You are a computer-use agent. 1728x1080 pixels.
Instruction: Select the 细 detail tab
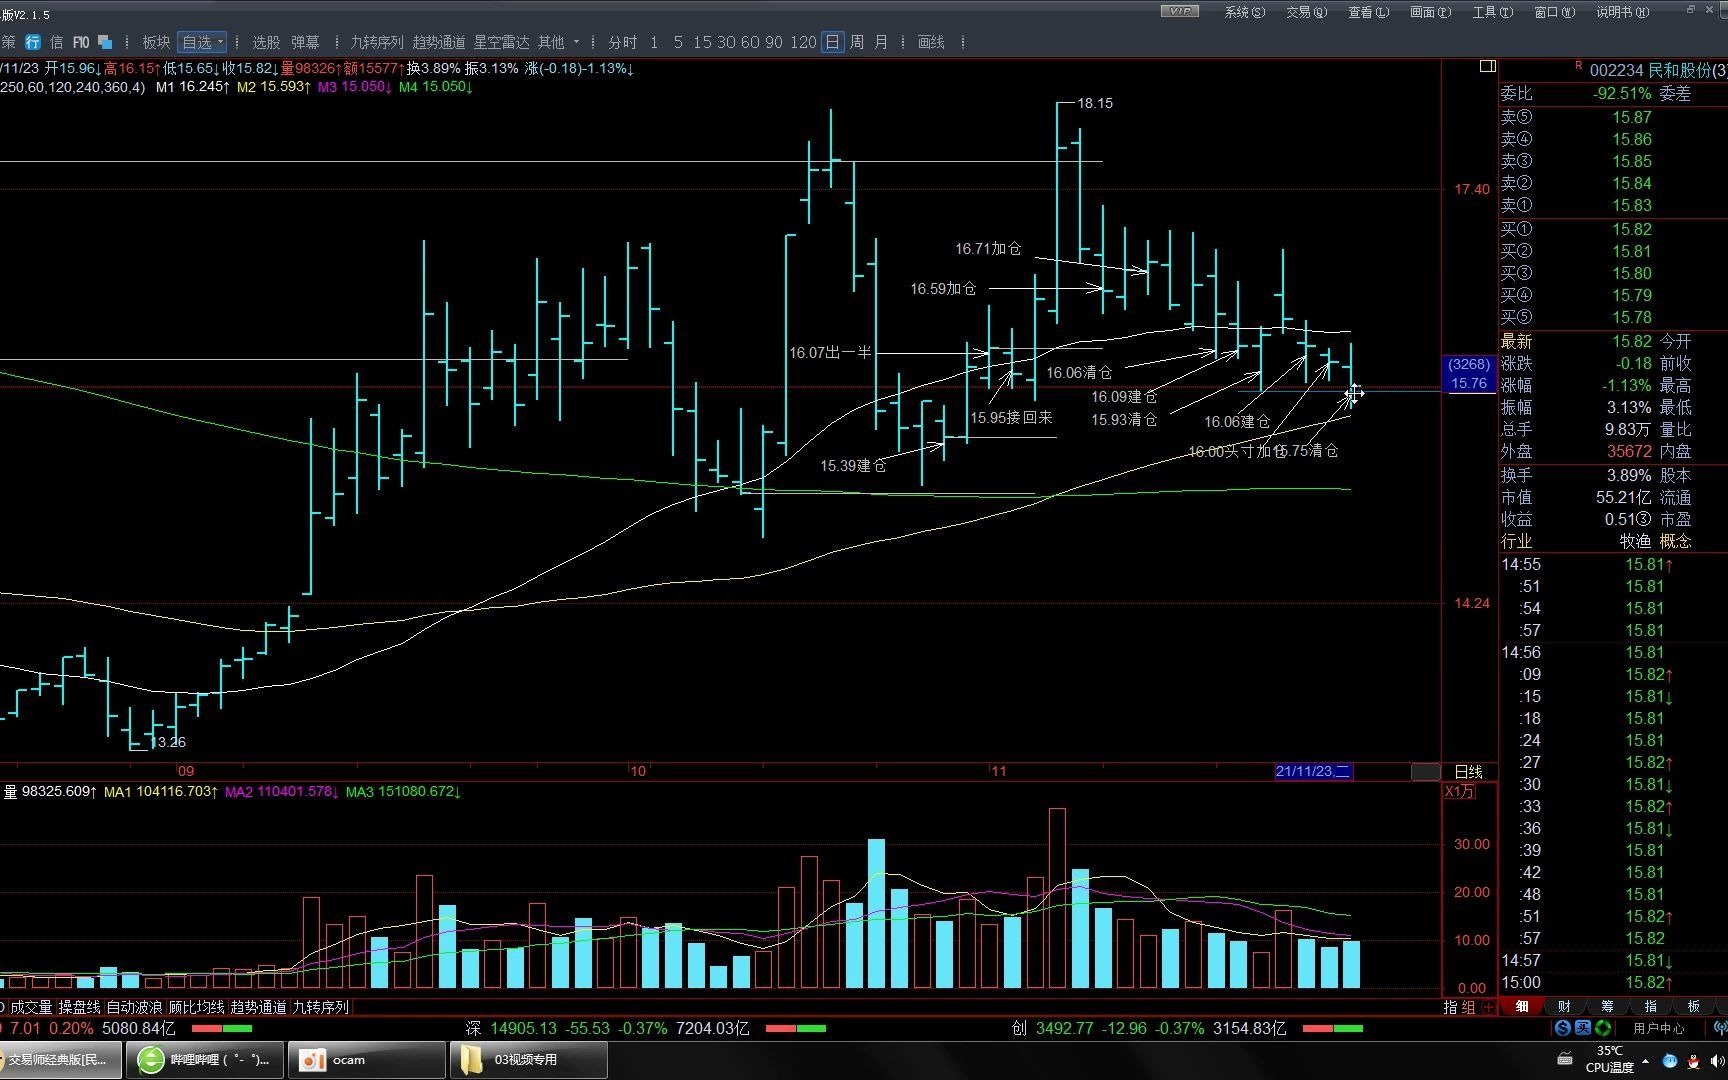1522,1006
